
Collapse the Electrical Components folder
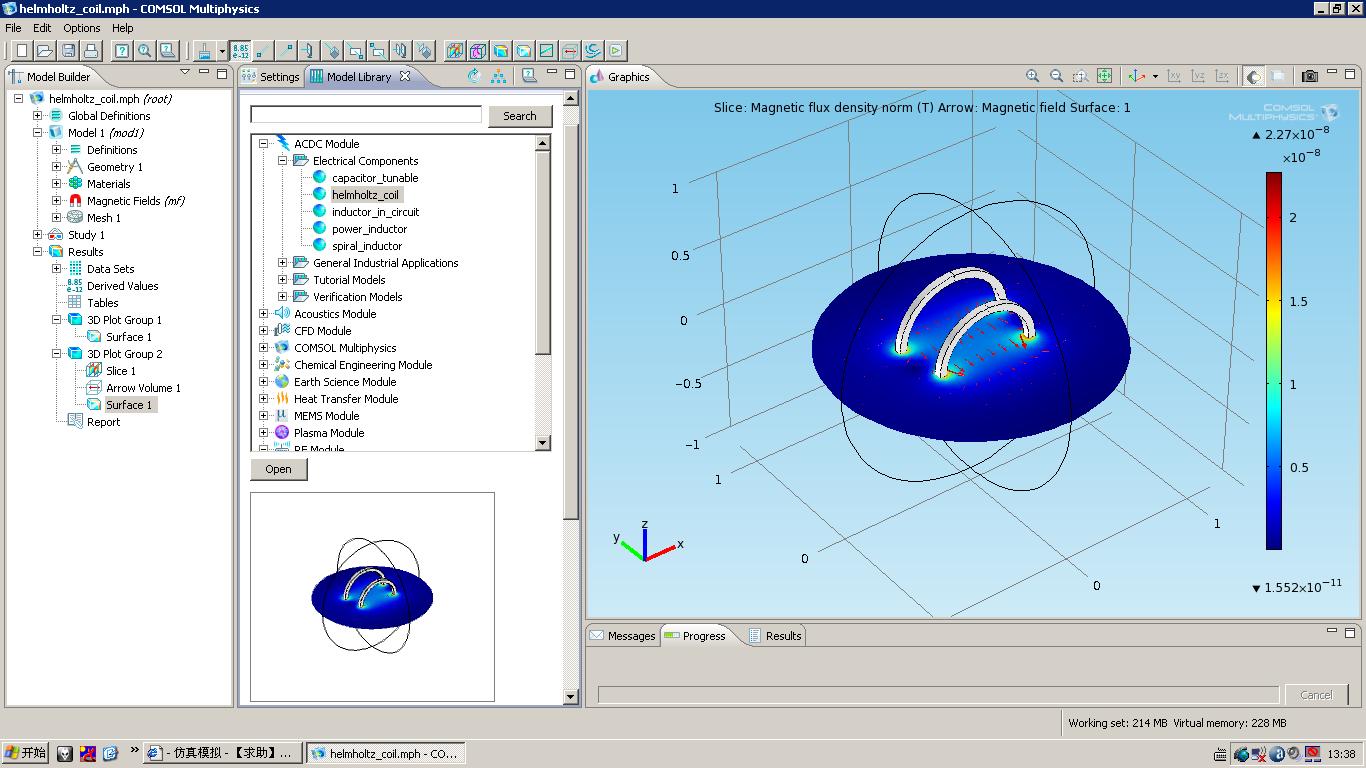pyautogui.click(x=283, y=161)
